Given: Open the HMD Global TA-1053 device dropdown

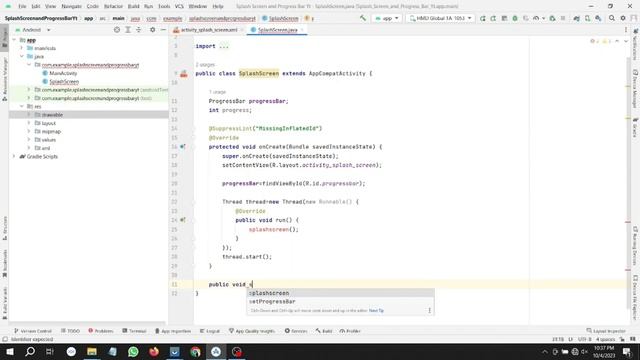Looking at the screenshot, I should coord(440,18).
